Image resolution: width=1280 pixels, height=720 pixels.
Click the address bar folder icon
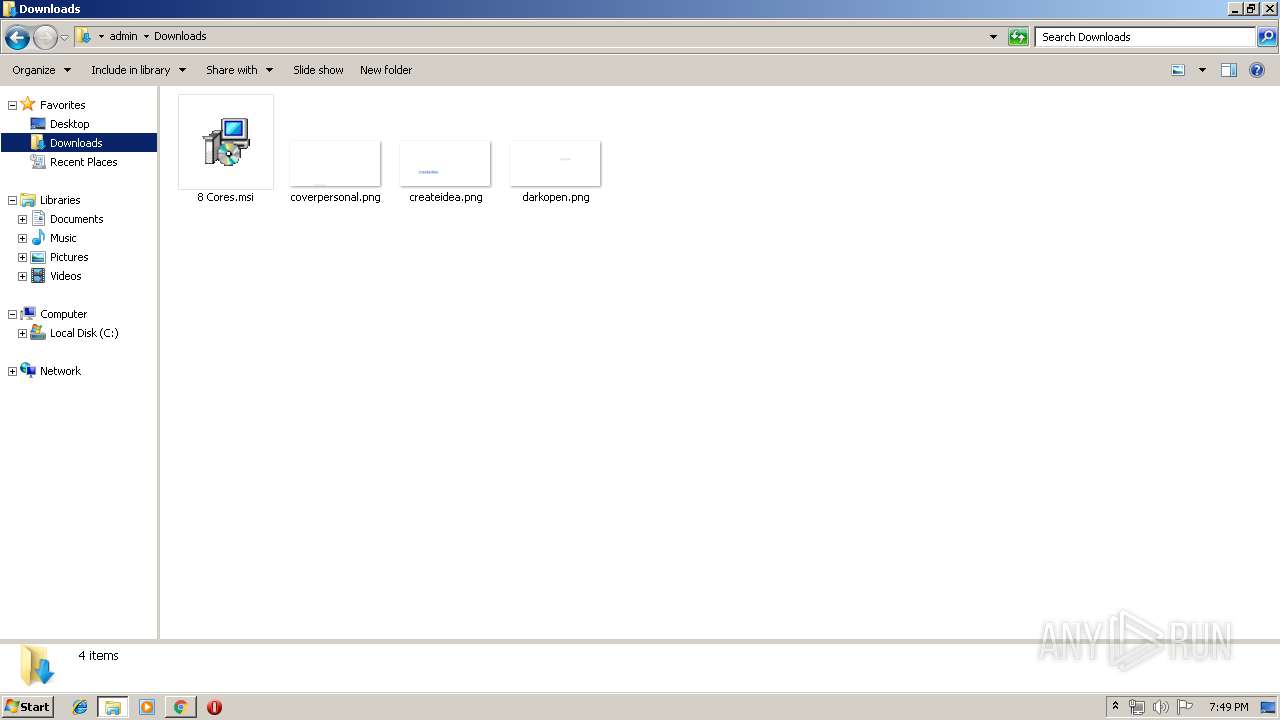tap(84, 37)
